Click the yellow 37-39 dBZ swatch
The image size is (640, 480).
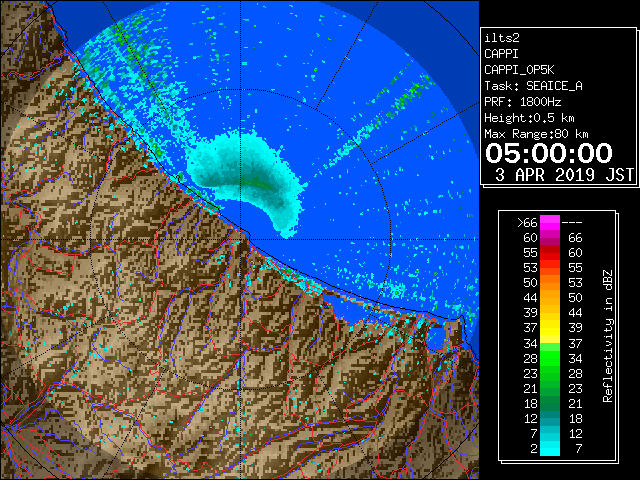pos(550,328)
